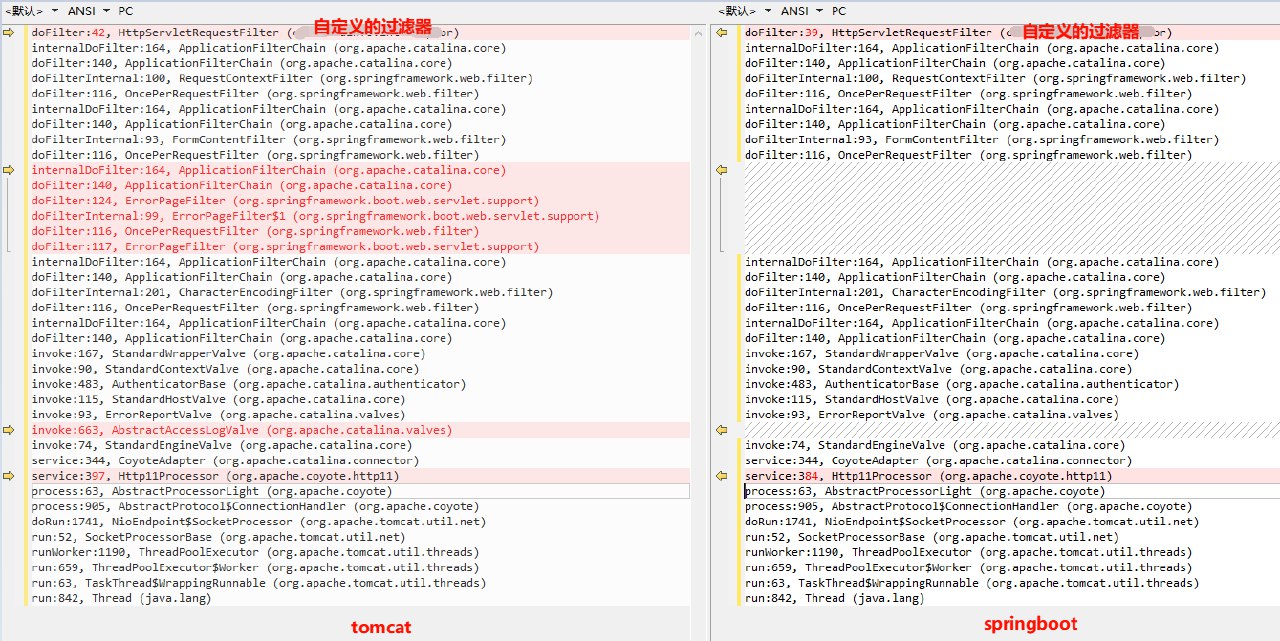Click copy-right arrow beside doFilter:42 line
Image resolution: width=1280 pixels, height=641 pixels.
pos(9,33)
